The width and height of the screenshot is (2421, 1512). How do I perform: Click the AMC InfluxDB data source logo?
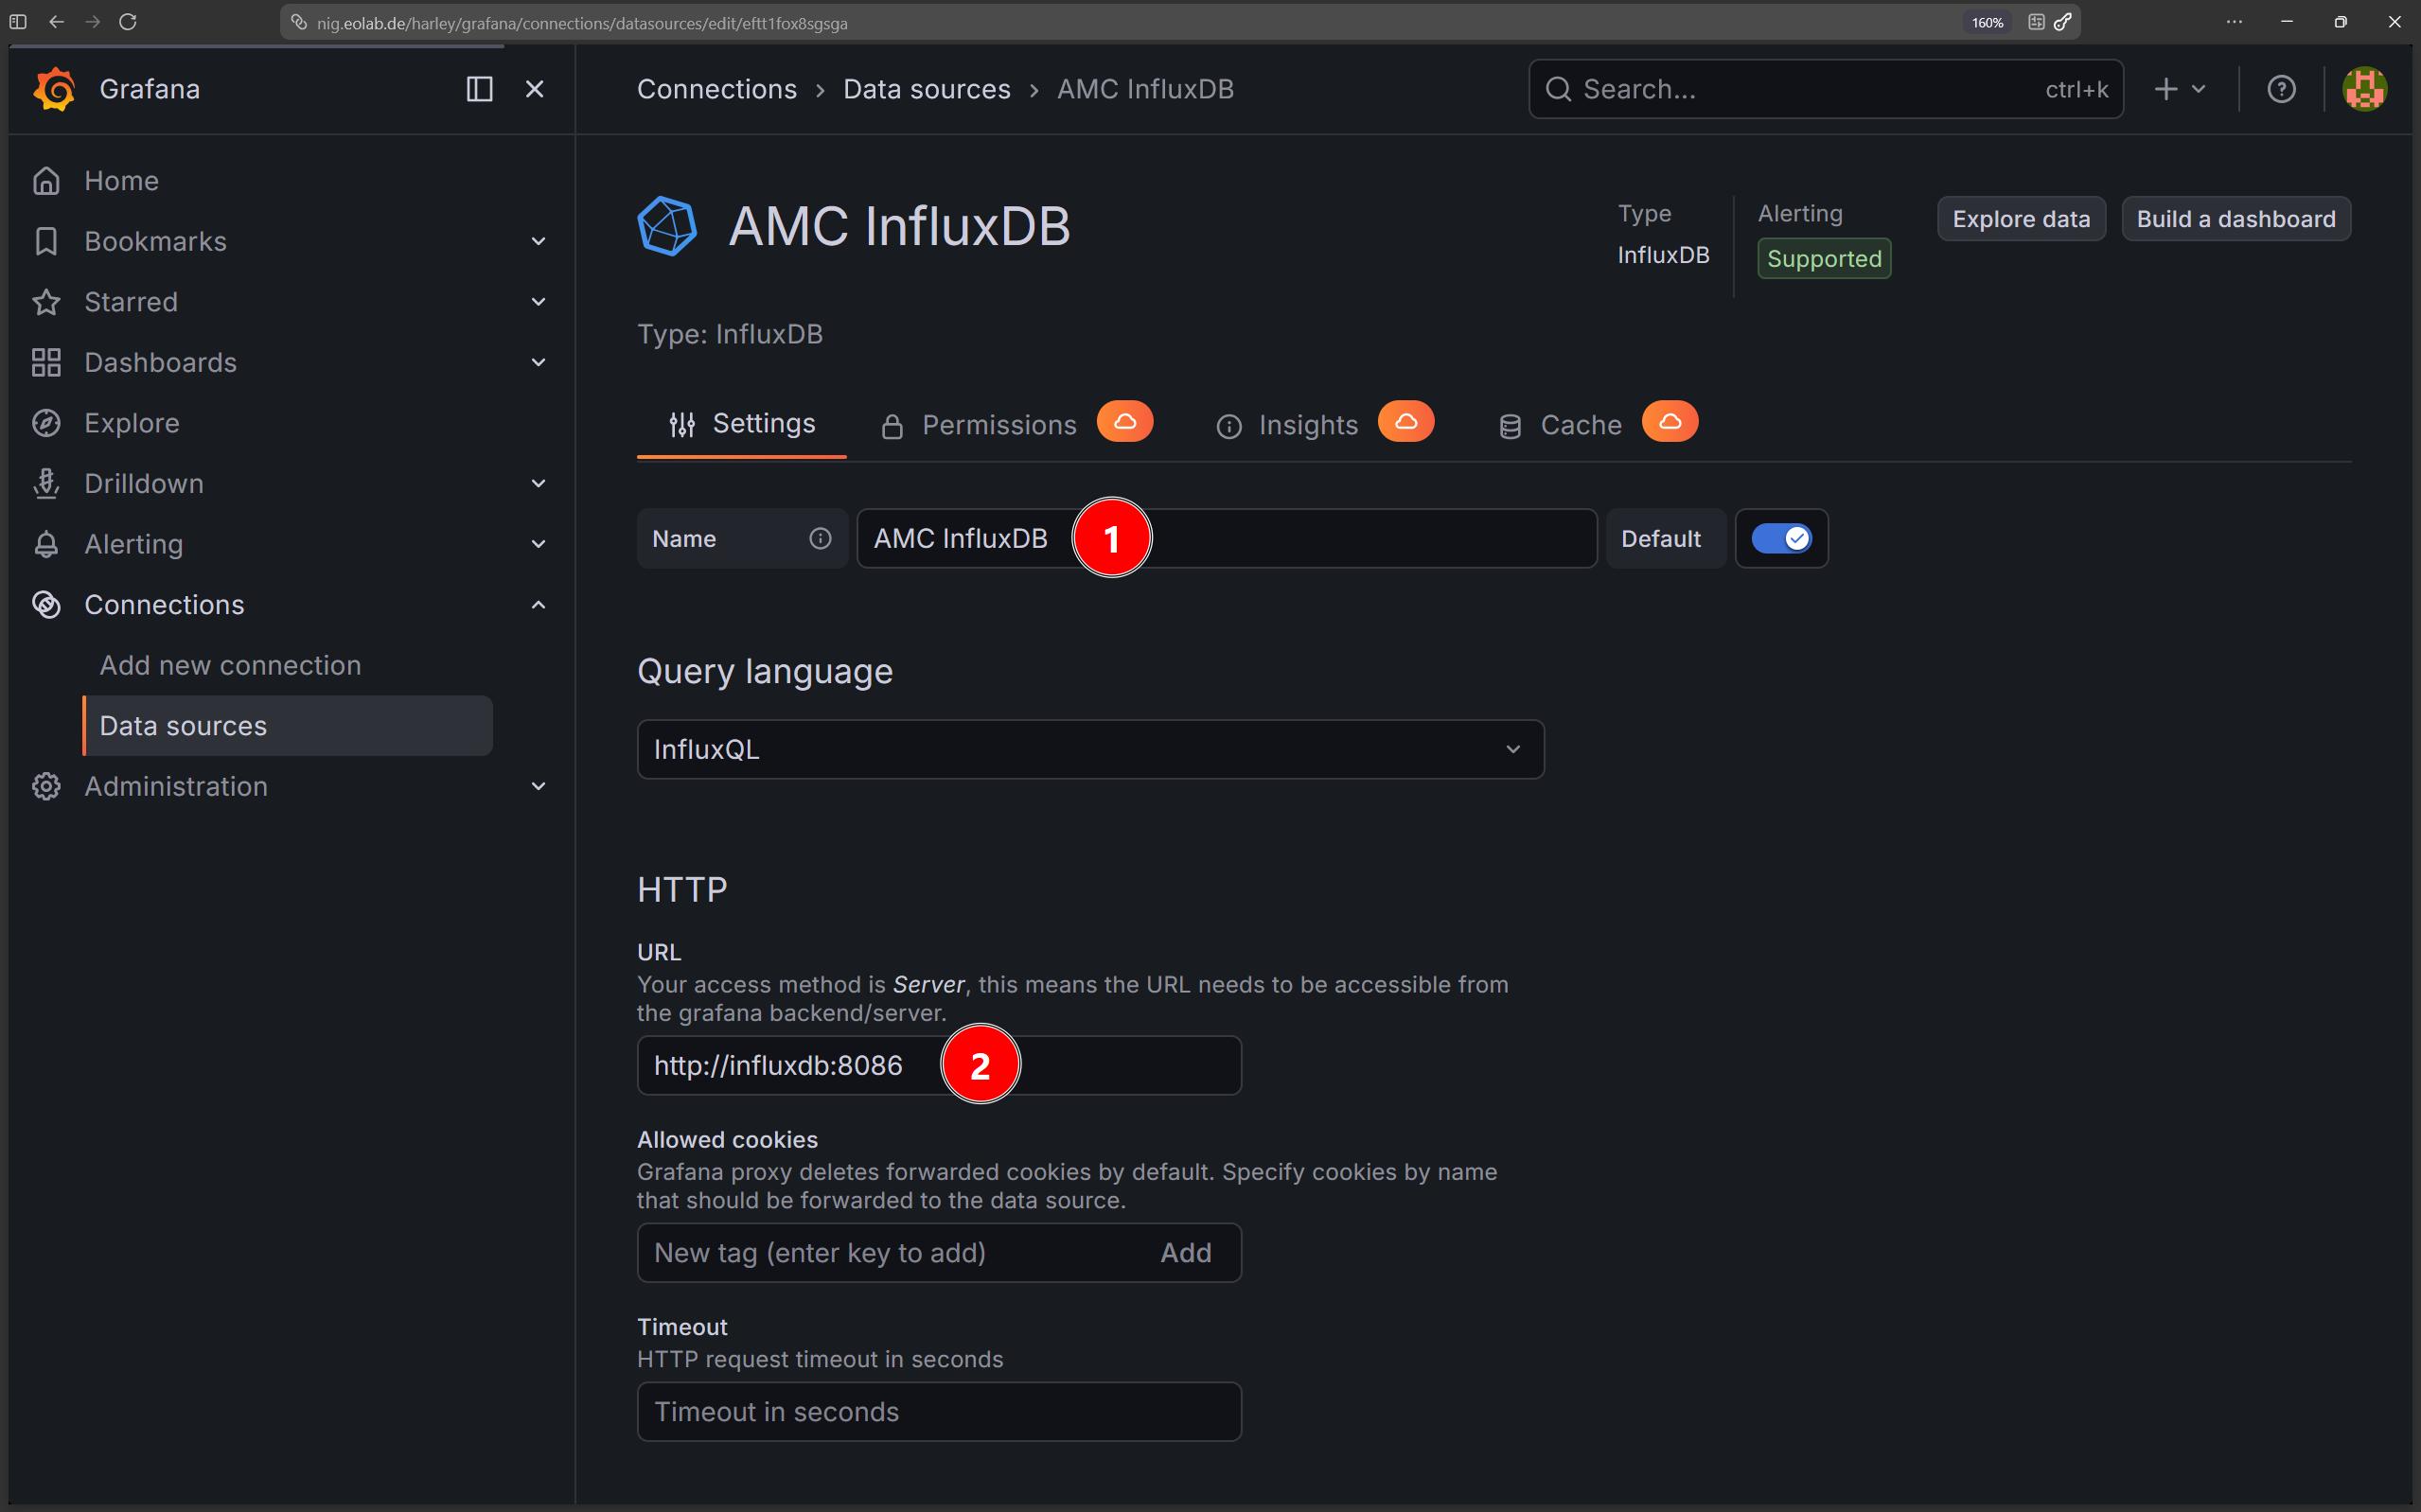[667, 226]
